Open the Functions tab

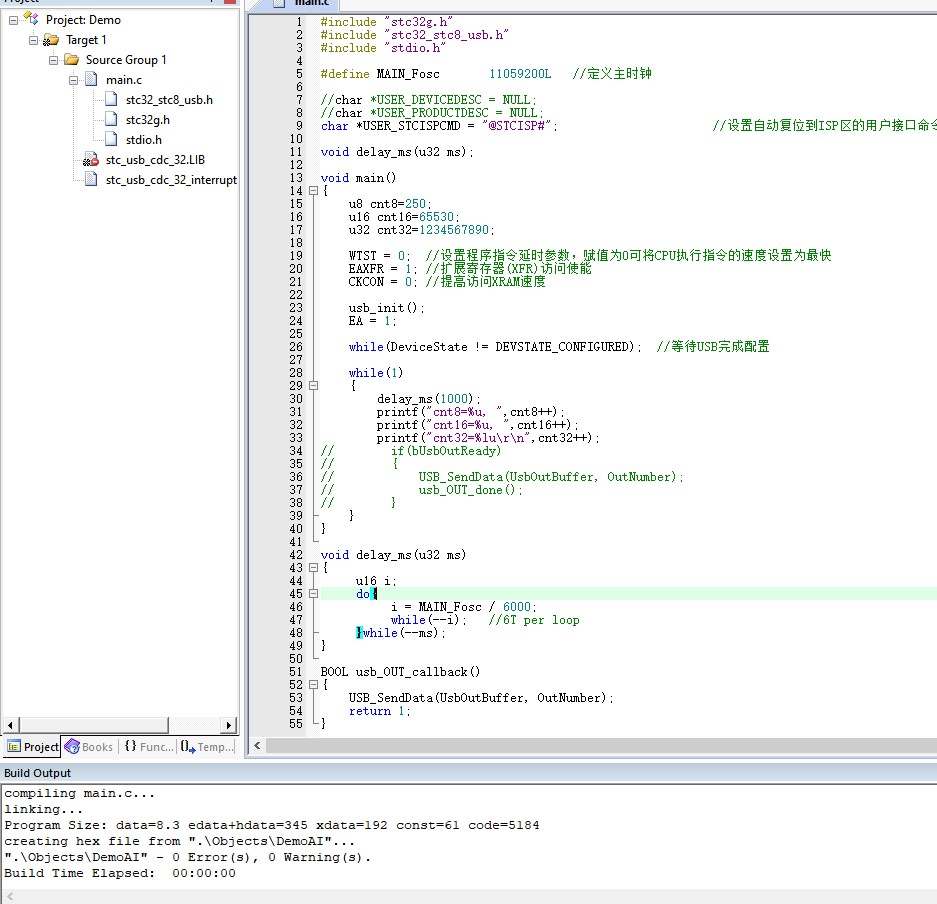pos(148,747)
